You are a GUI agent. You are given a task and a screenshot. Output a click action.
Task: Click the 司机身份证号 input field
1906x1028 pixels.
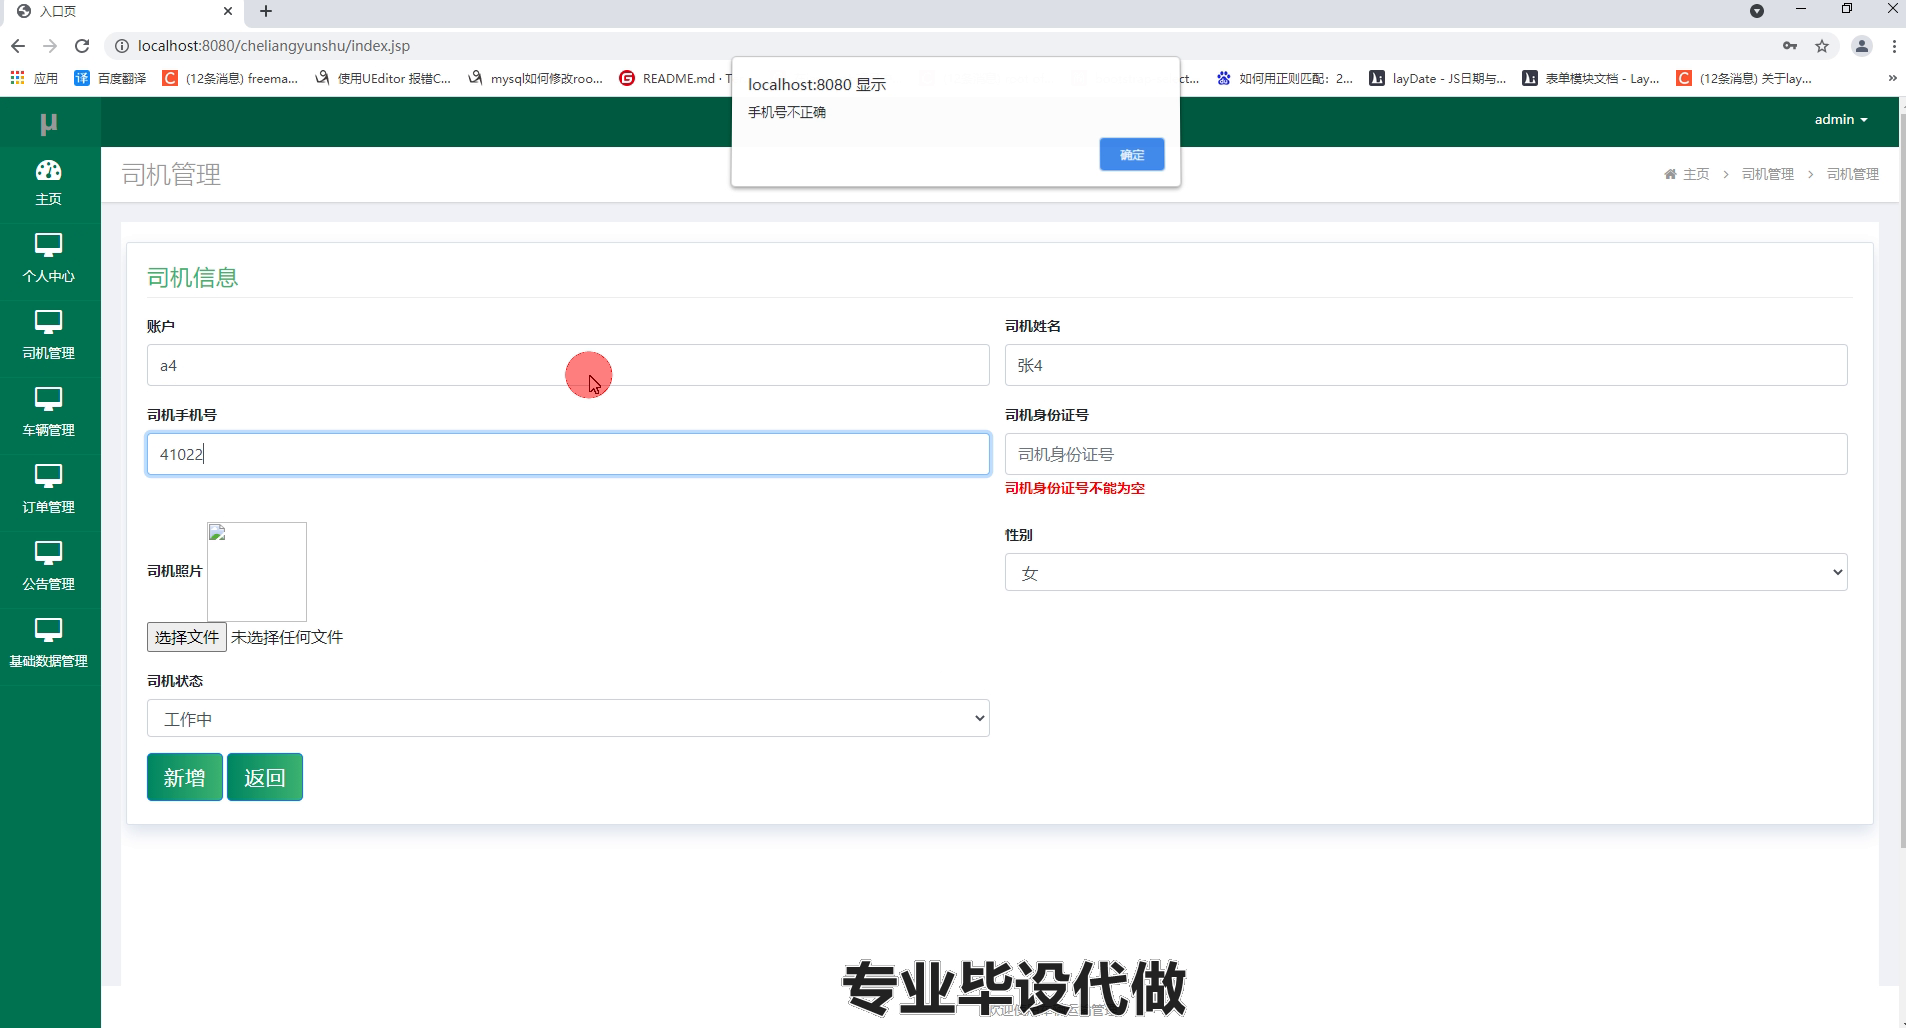(x=1426, y=454)
